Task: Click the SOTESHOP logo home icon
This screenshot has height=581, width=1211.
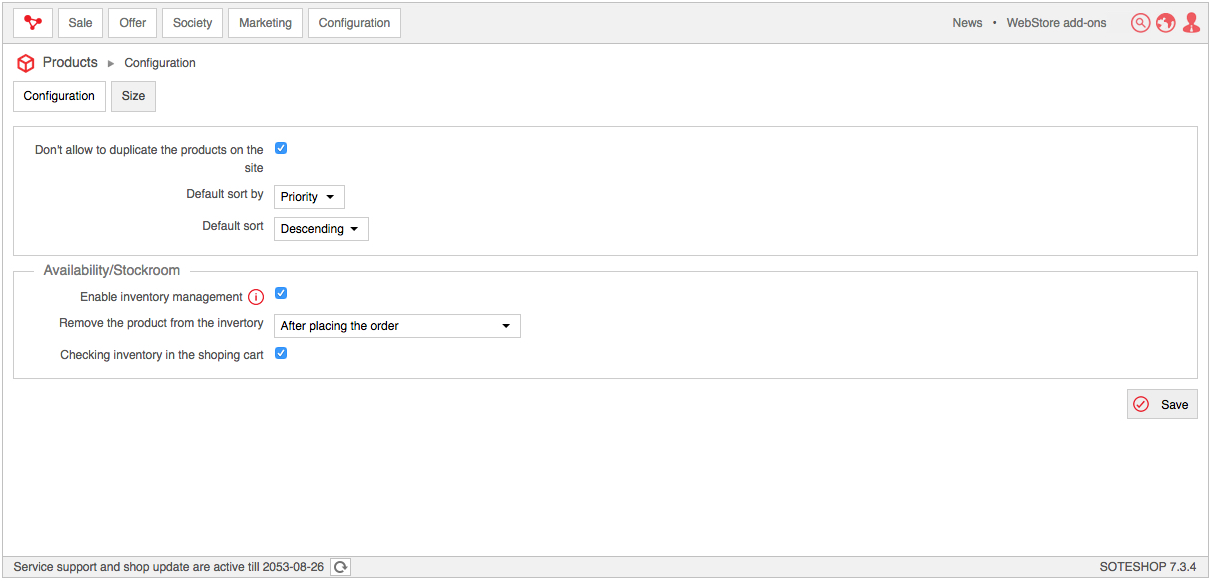Action: point(33,23)
